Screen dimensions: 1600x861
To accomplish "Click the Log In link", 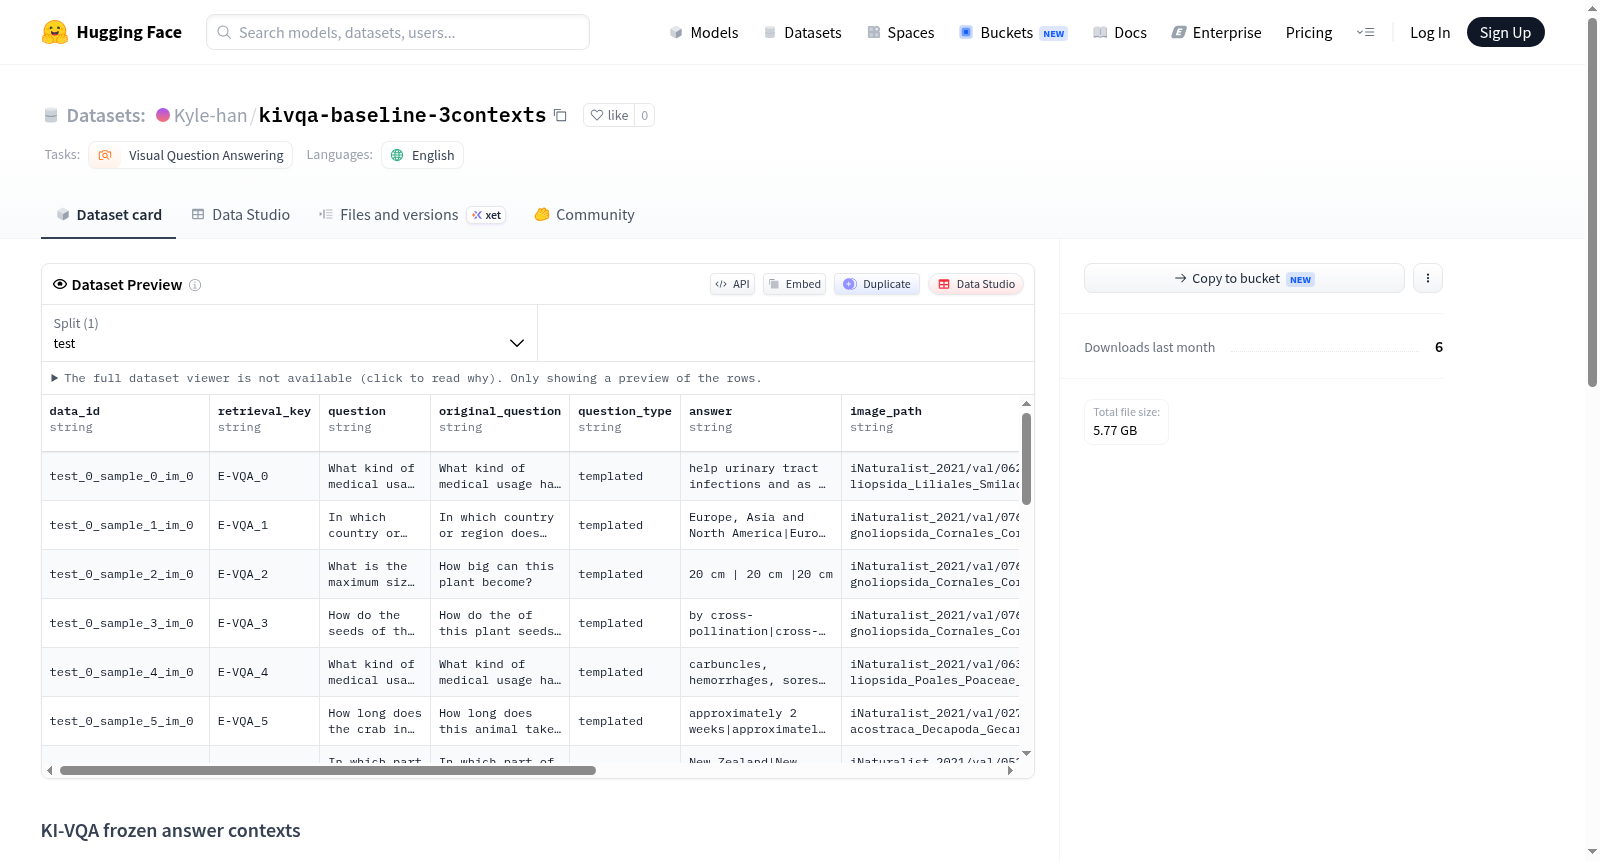I will (x=1430, y=32).
